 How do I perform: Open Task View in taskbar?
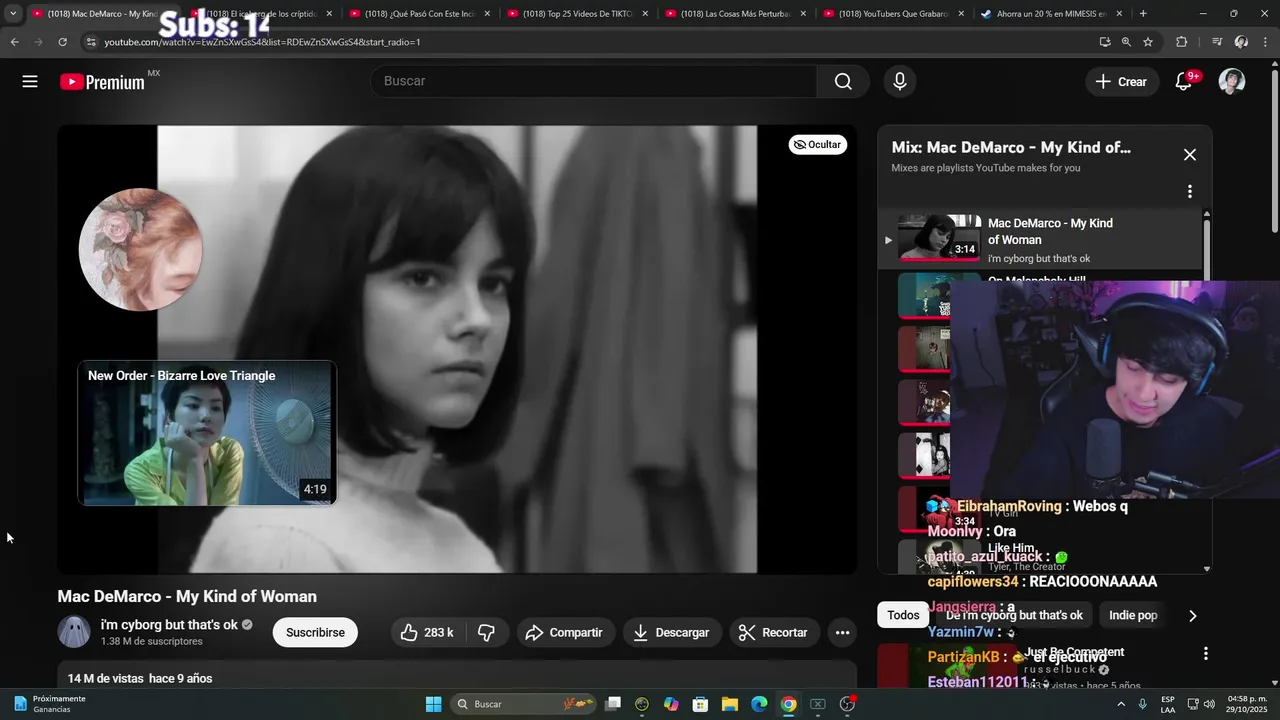click(x=614, y=704)
